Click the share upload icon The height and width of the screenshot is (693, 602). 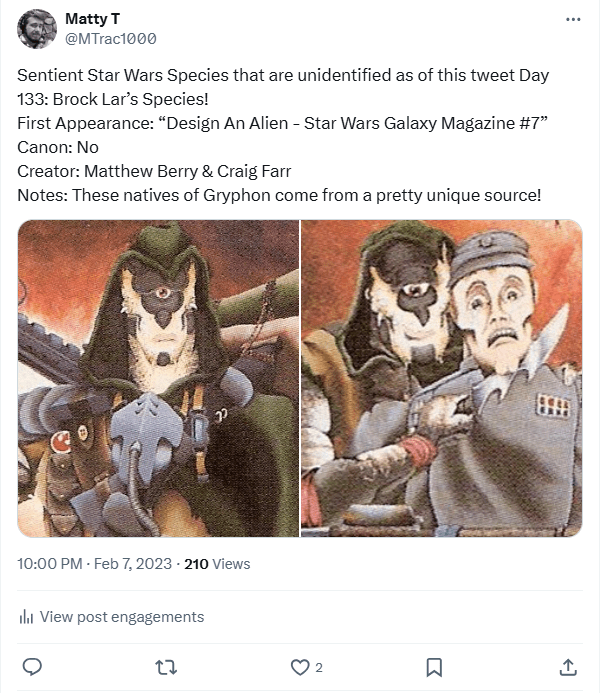(567, 666)
